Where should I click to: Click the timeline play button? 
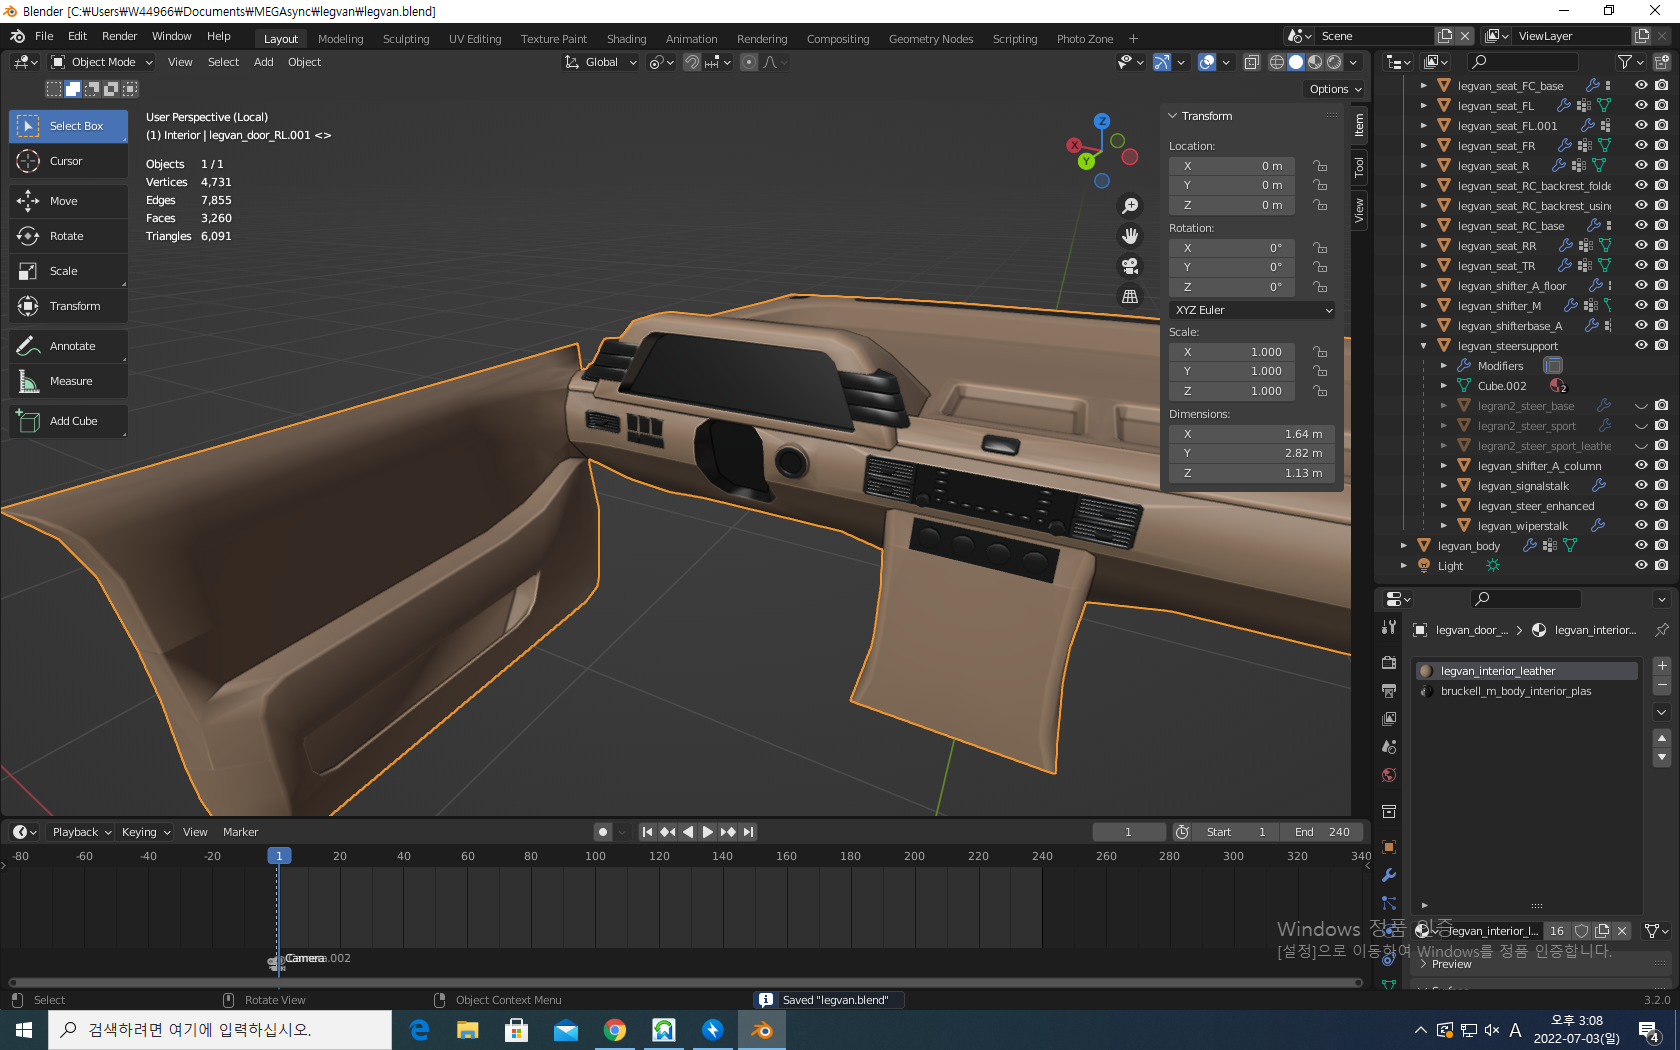tap(708, 832)
